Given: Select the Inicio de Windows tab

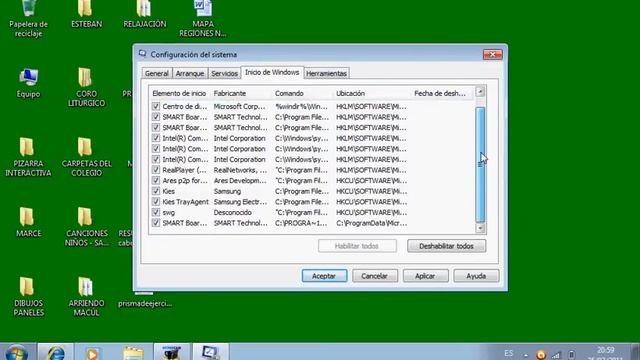Looking at the screenshot, I should coord(272,72).
